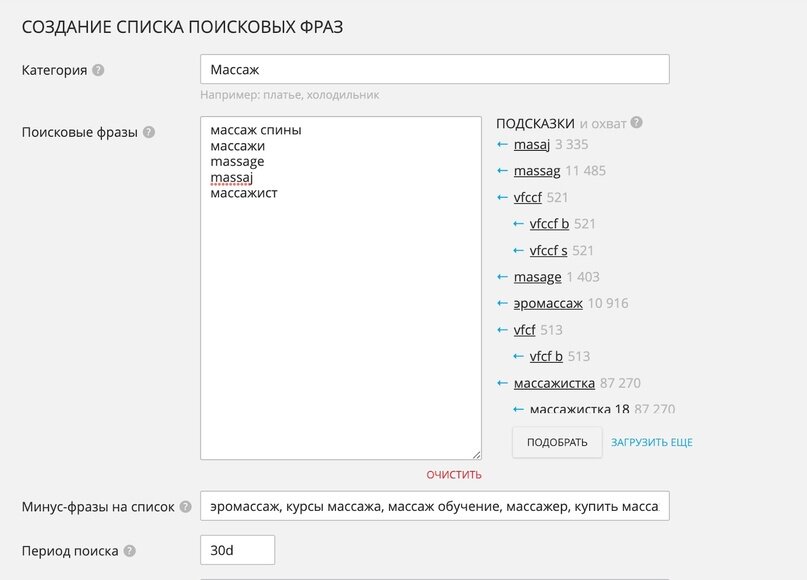The width and height of the screenshot is (807, 580).
Task: Click the vfccf suggestion link
Action: pyautogui.click(x=528, y=198)
